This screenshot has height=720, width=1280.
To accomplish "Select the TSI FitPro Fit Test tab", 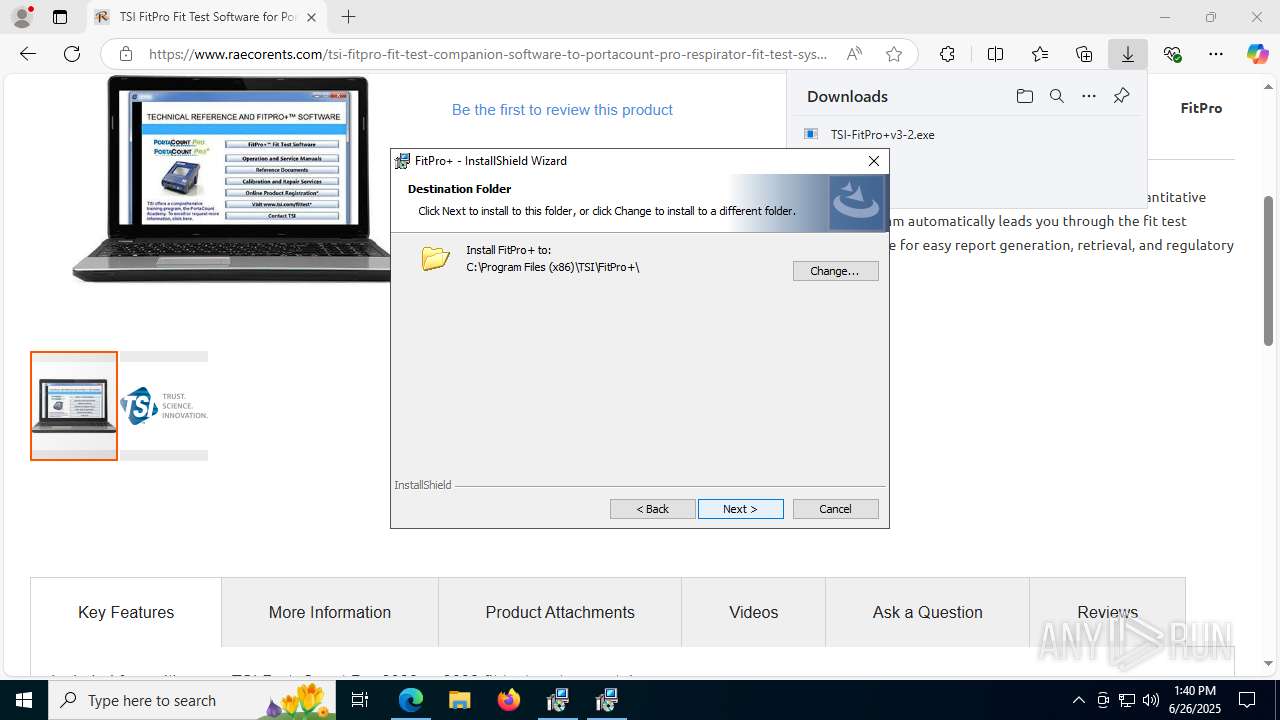I will click(x=207, y=17).
